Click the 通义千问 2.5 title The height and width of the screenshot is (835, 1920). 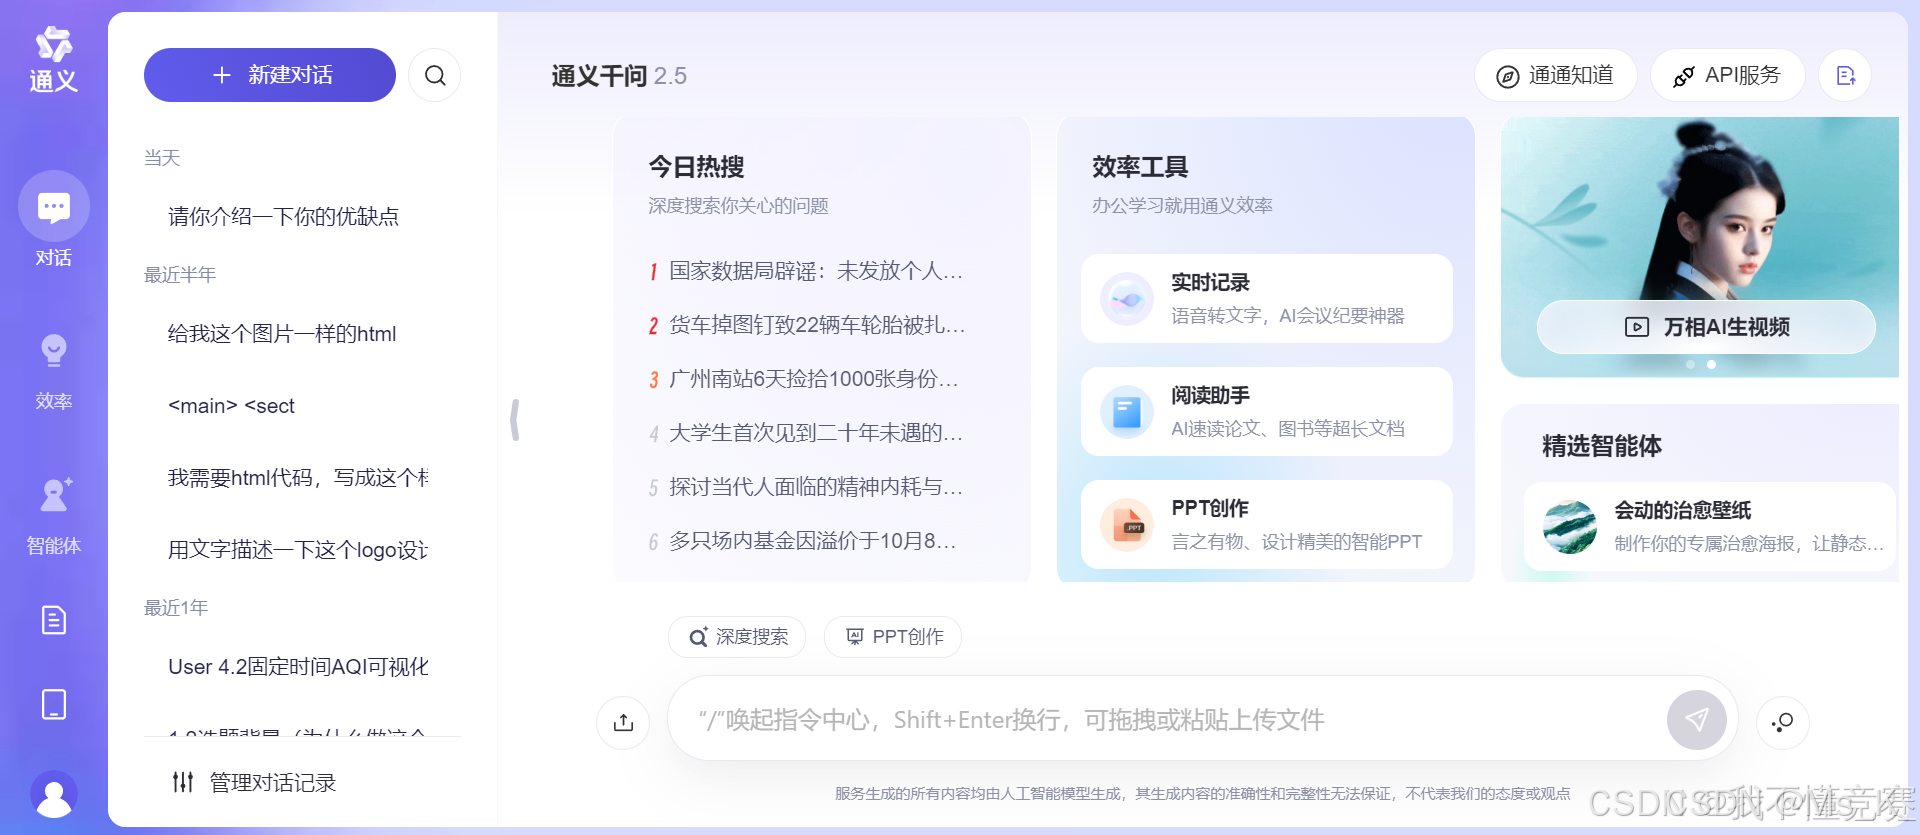tap(619, 76)
